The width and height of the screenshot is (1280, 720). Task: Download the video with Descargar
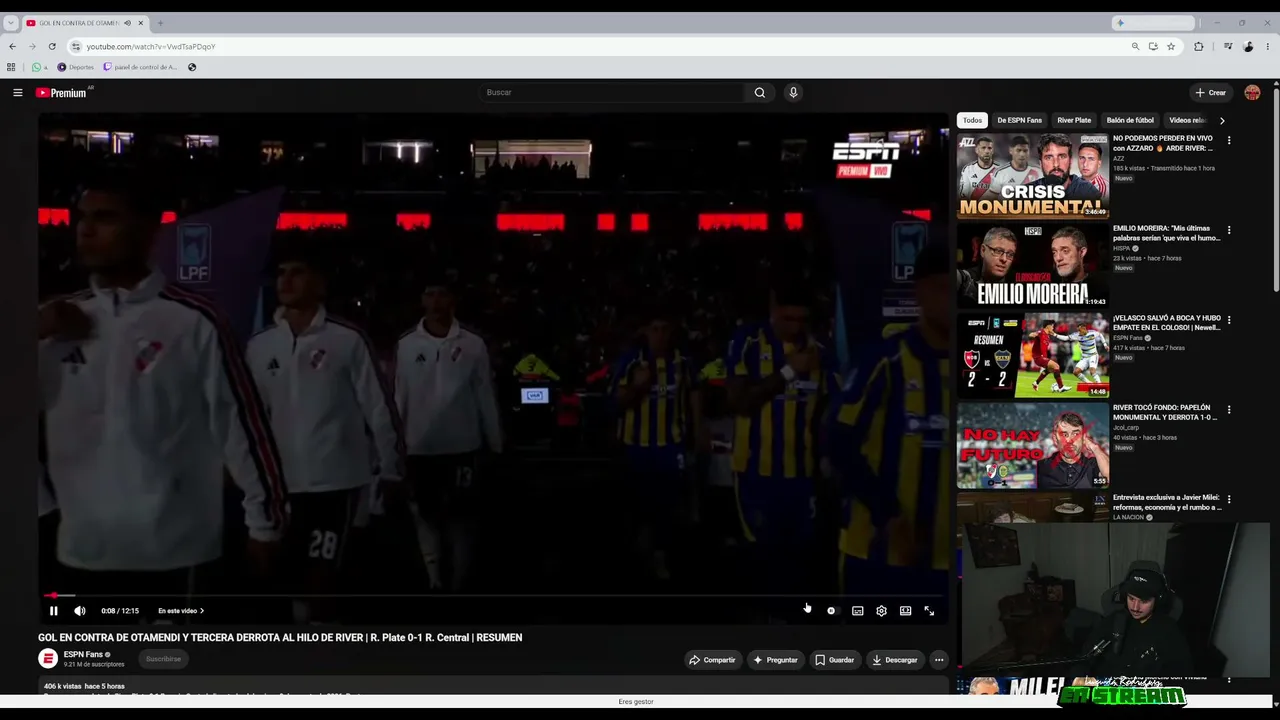tap(895, 660)
